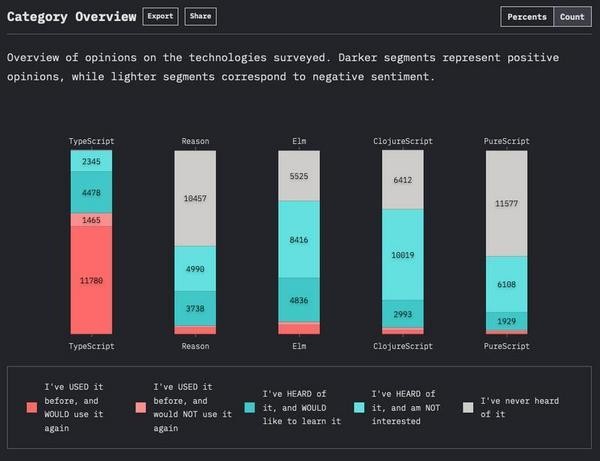This screenshot has width=600, height=461.
Task: Switch chart to Percents view
Action: click(527, 17)
